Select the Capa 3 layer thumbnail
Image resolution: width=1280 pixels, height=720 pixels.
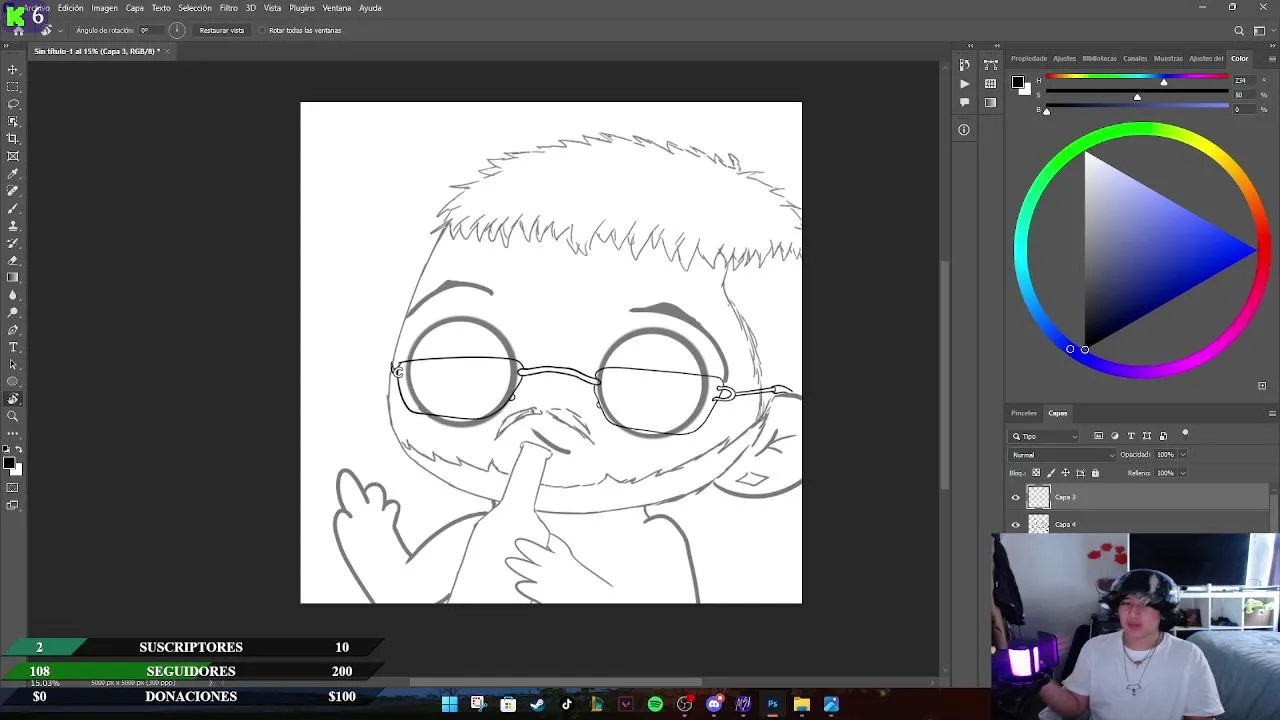[1039, 497]
